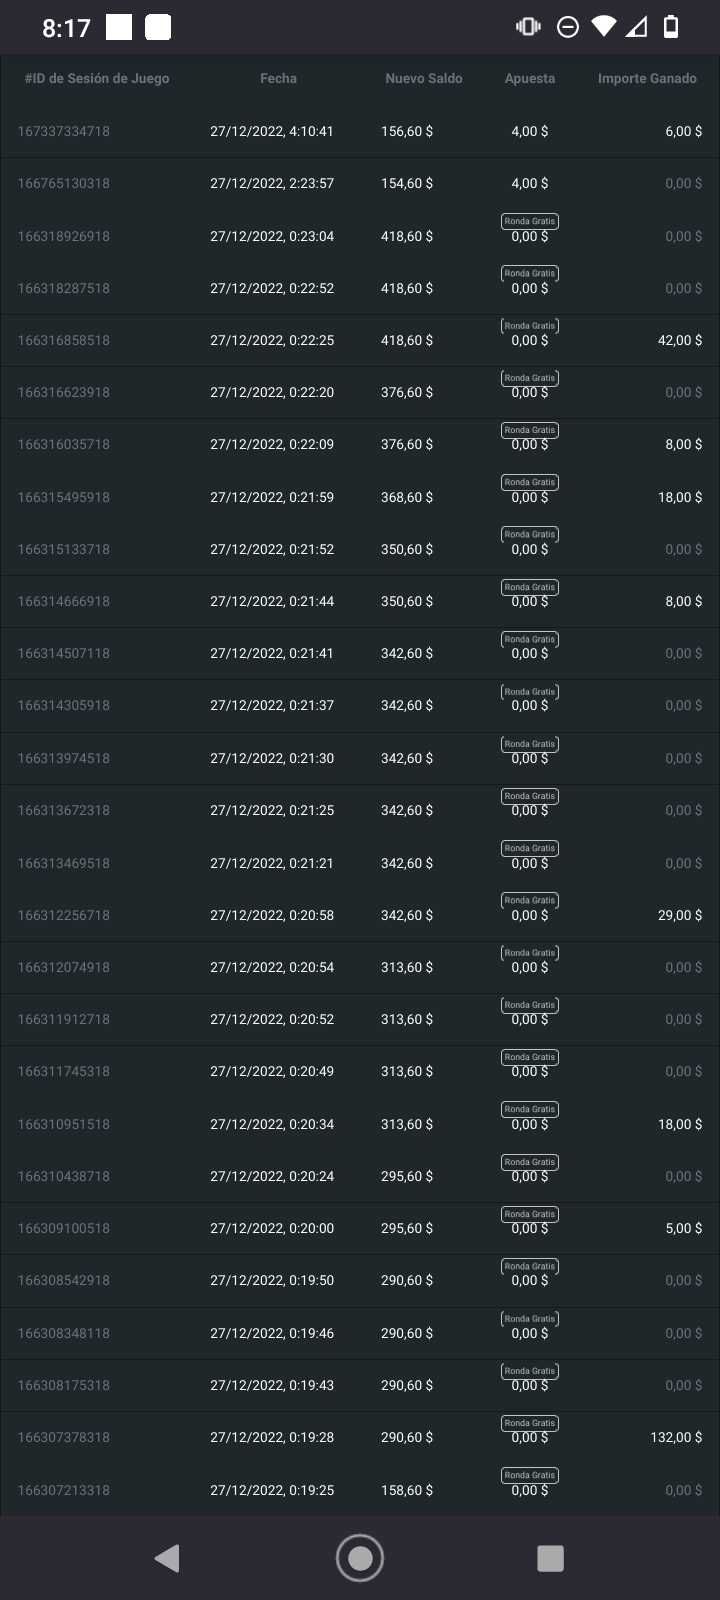Sort by the Fecha column header
Viewport: 720px width, 1600px height.
click(x=278, y=78)
